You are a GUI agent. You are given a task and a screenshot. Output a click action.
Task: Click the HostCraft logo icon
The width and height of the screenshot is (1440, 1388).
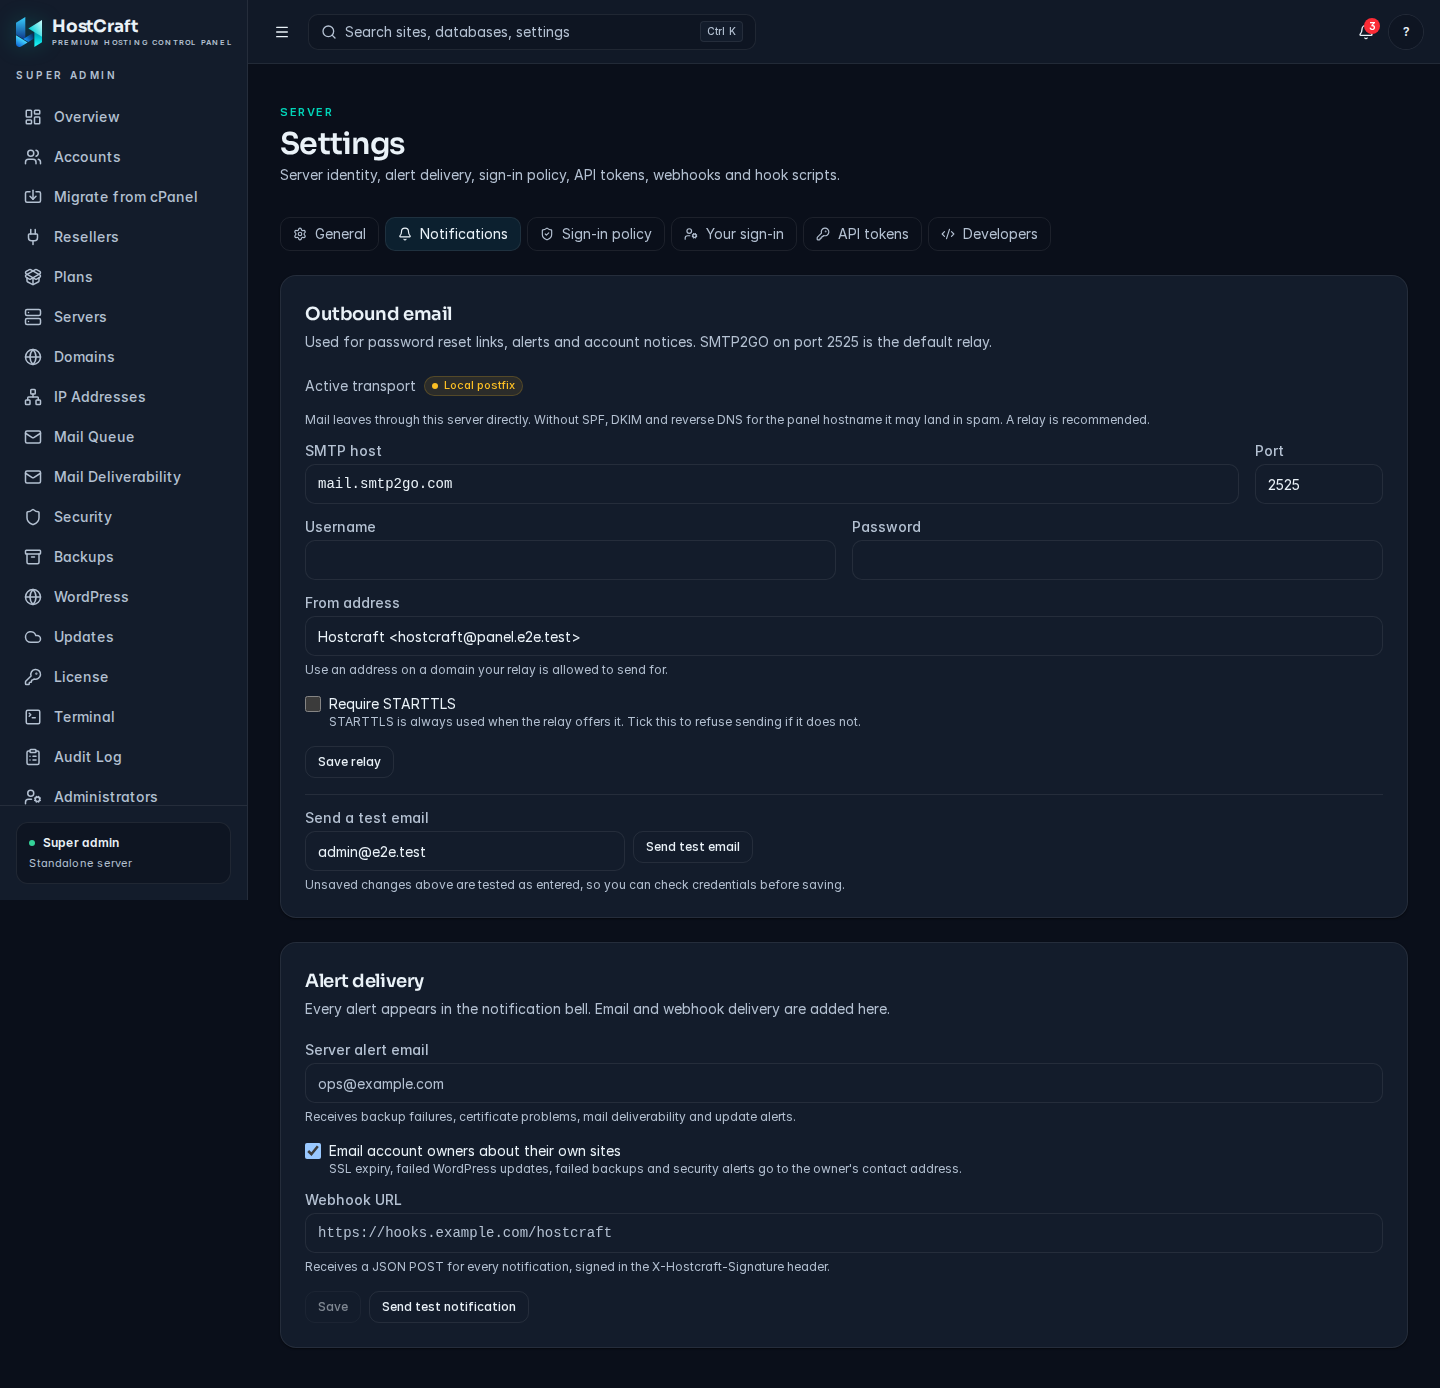click(x=29, y=32)
